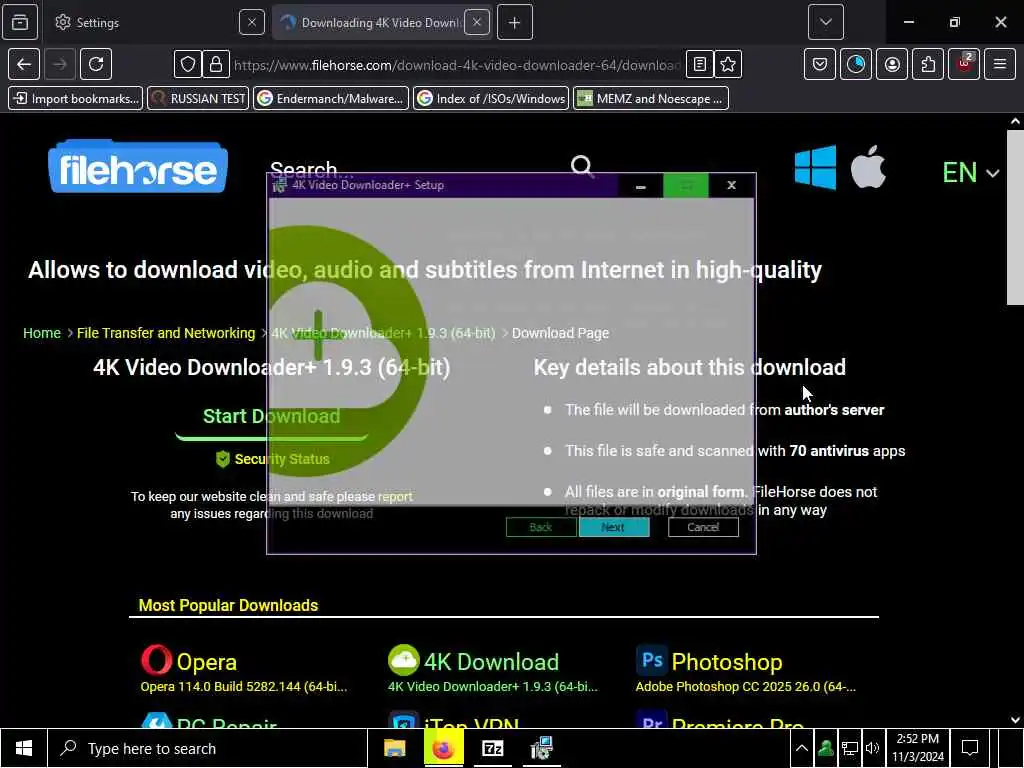Open the red uBlock extension icon
Viewport: 1024px width, 768px height.
(x=964, y=64)
